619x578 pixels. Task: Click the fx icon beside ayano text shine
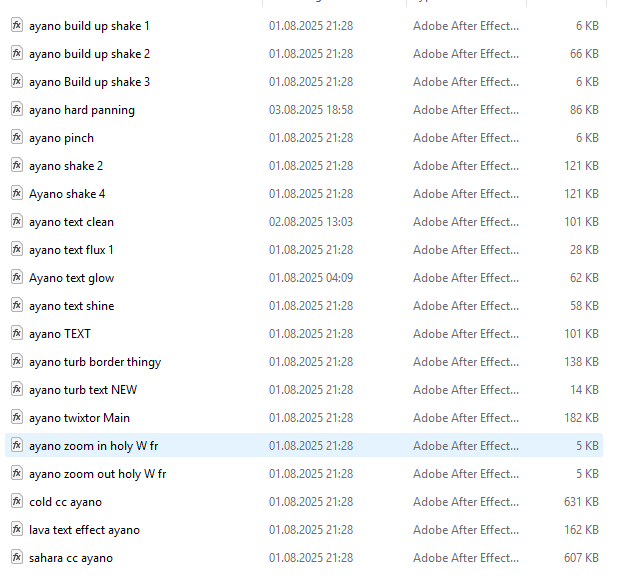[x=17, y=306]
